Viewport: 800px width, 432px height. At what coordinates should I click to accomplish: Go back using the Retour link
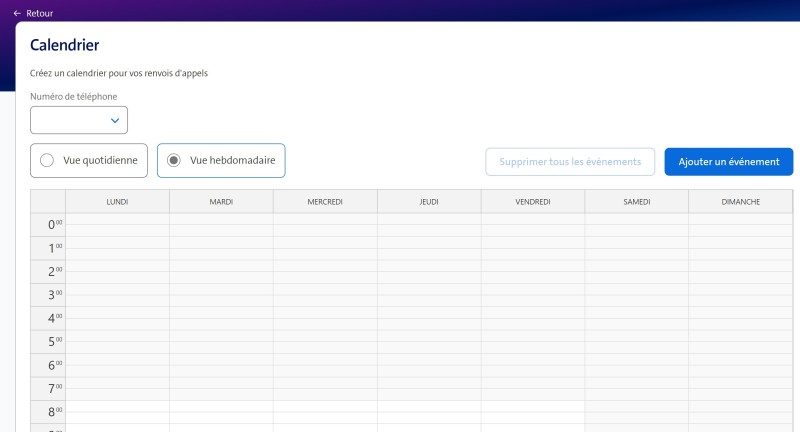(x=40, y=13)
